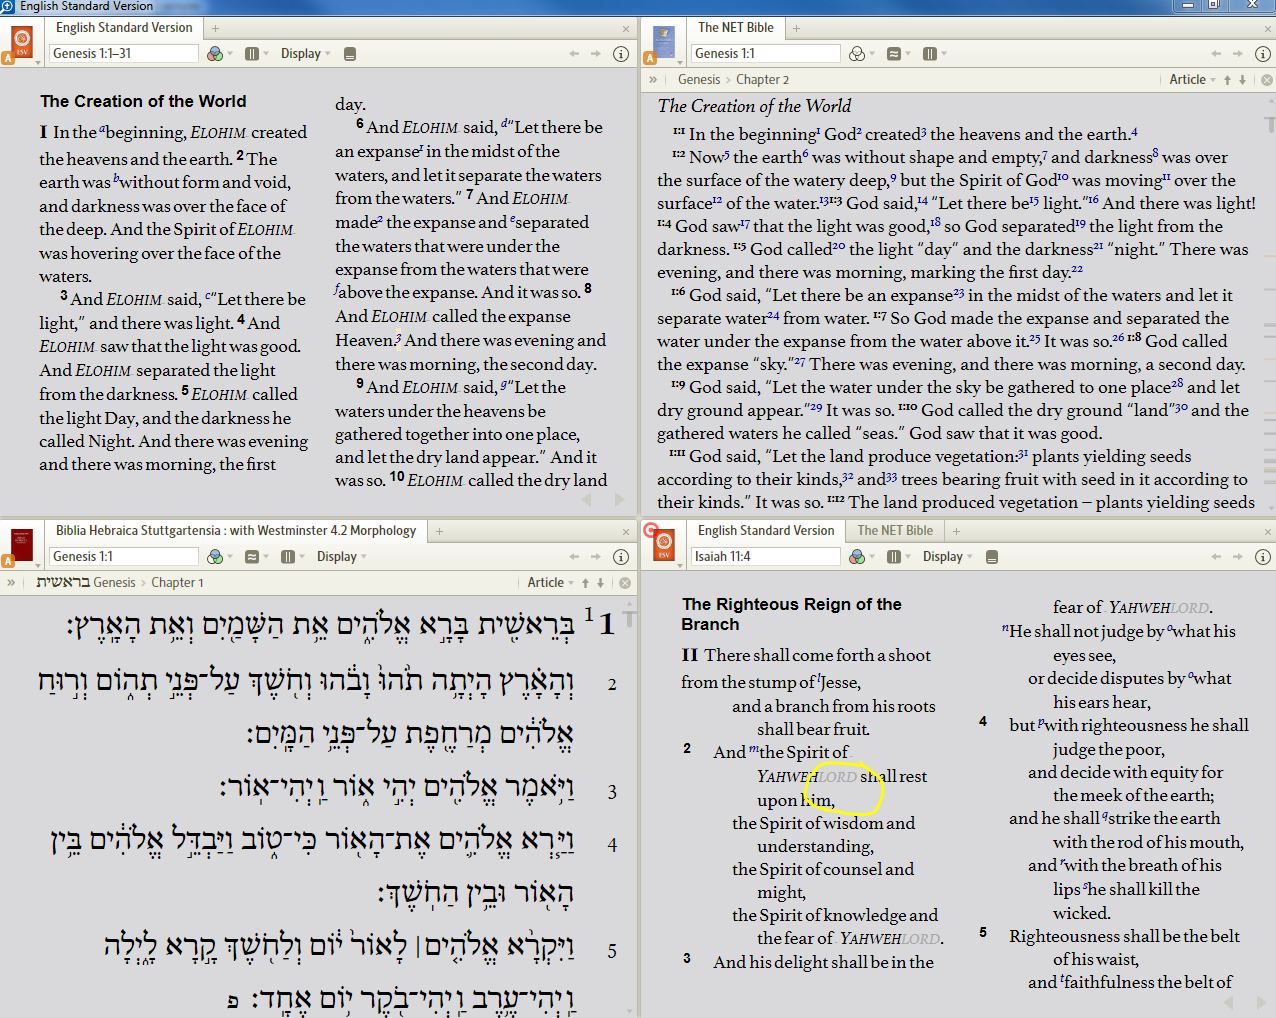This screenshot has height=1018, width=1276.
Task: Open Display dropdown in Genesis 1:1–31 panel
Action: pyautogui.click(x=305, y=54)
